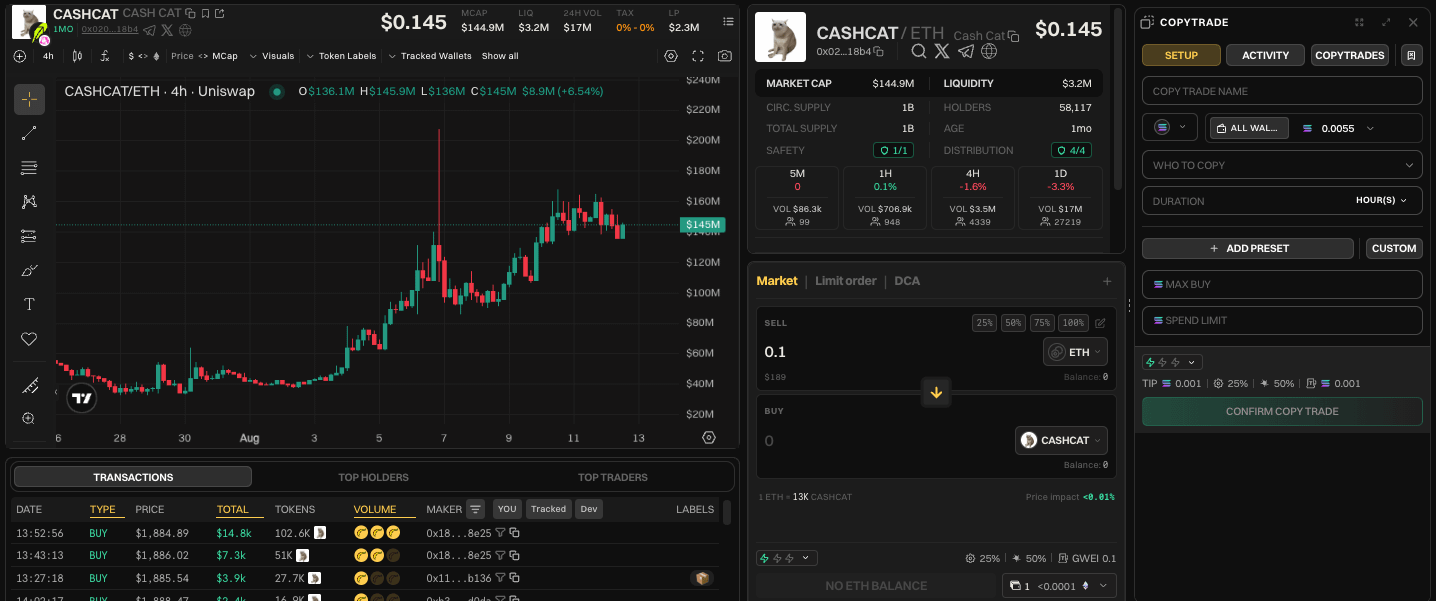The image size is (1436, 601).
Task: Switch to the Limit order tab
Action: [846, 281]
